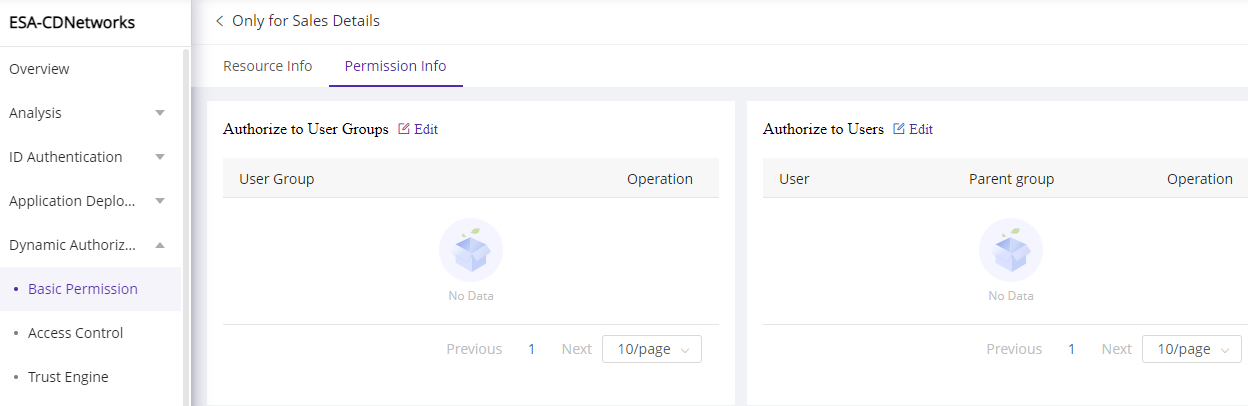Go back using the arrow beside Only for Sales Details
The width and height of the screenshot is (1248, 406).
[x=219, y=21]
